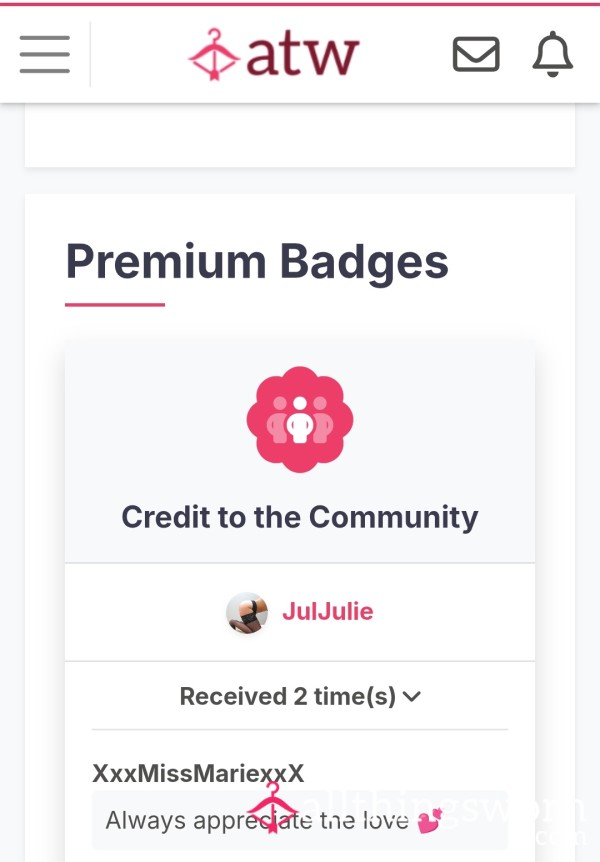The image size is (600, 862).
Task: Open messages with the envelope icon
Action: (476, 54)
